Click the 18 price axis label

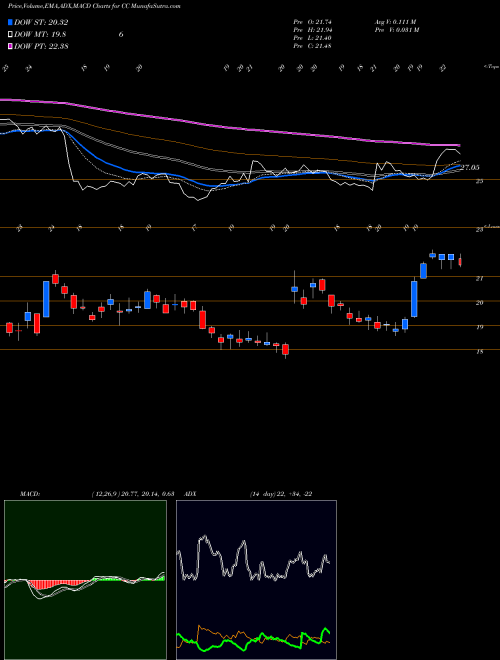click(479, 352)
